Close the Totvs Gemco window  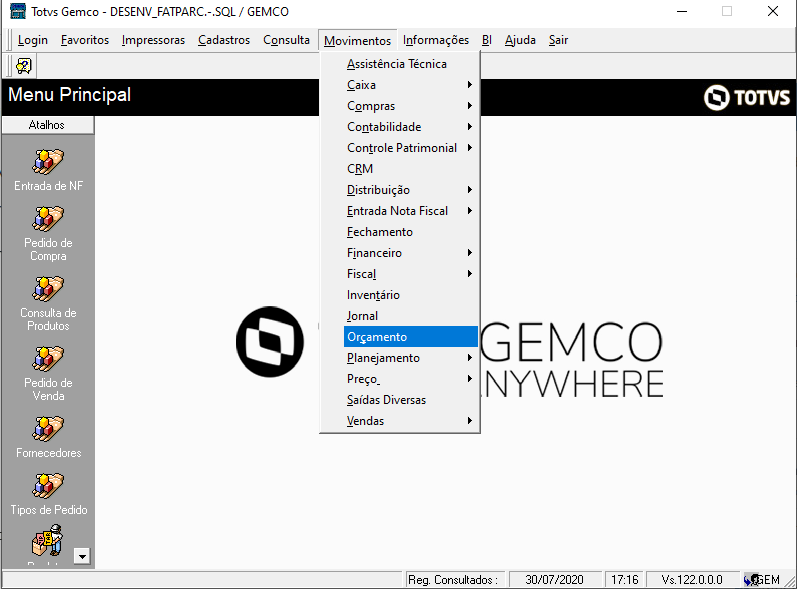tap(773, 11)
